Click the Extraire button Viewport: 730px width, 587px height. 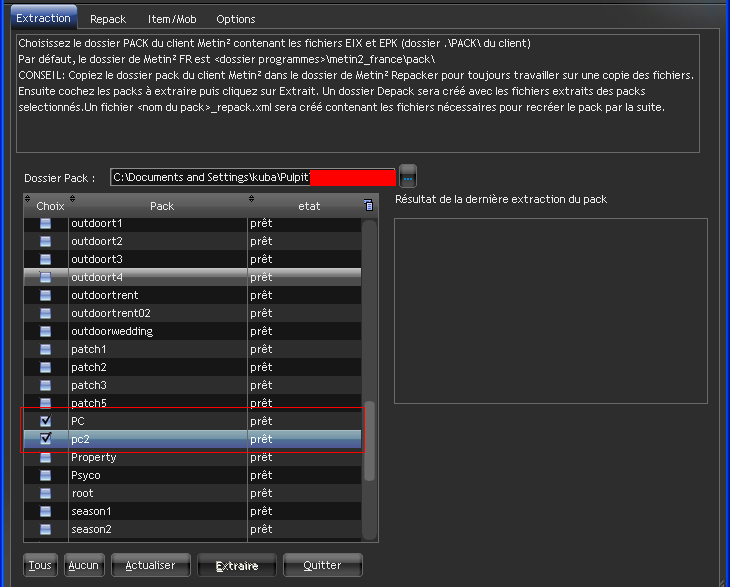237,566
